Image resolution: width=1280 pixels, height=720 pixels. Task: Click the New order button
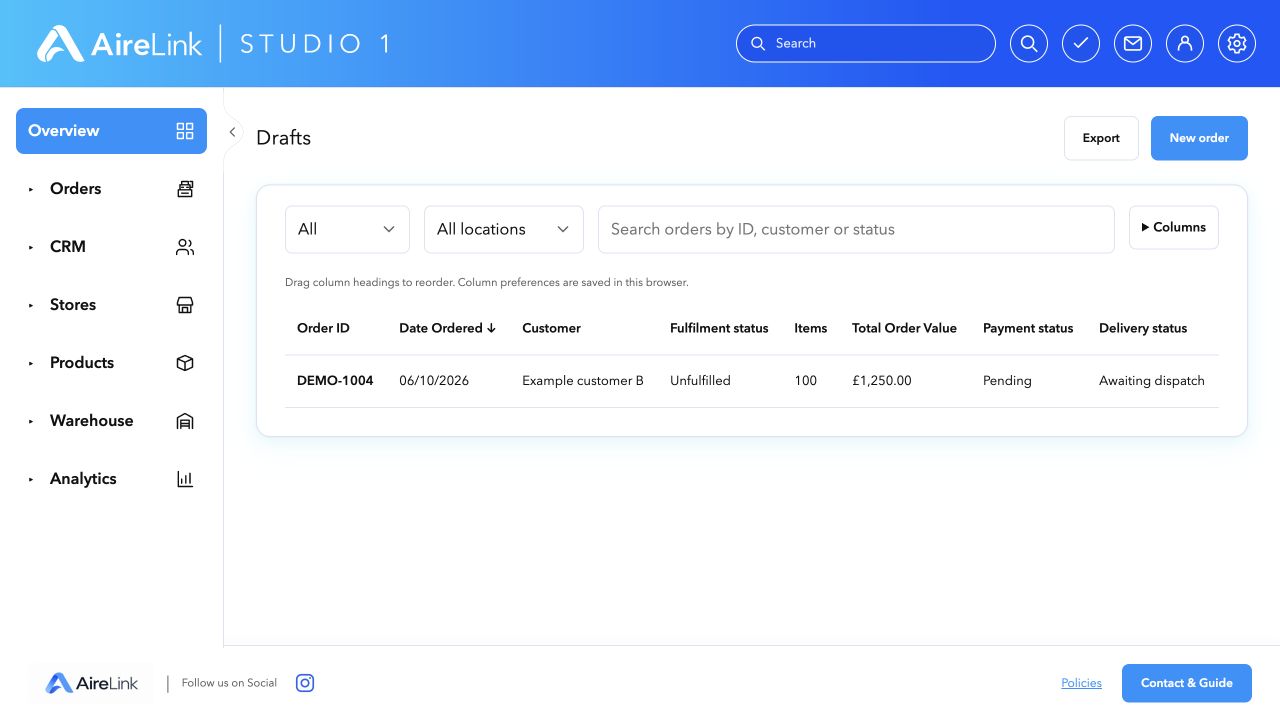[1199, 138]
